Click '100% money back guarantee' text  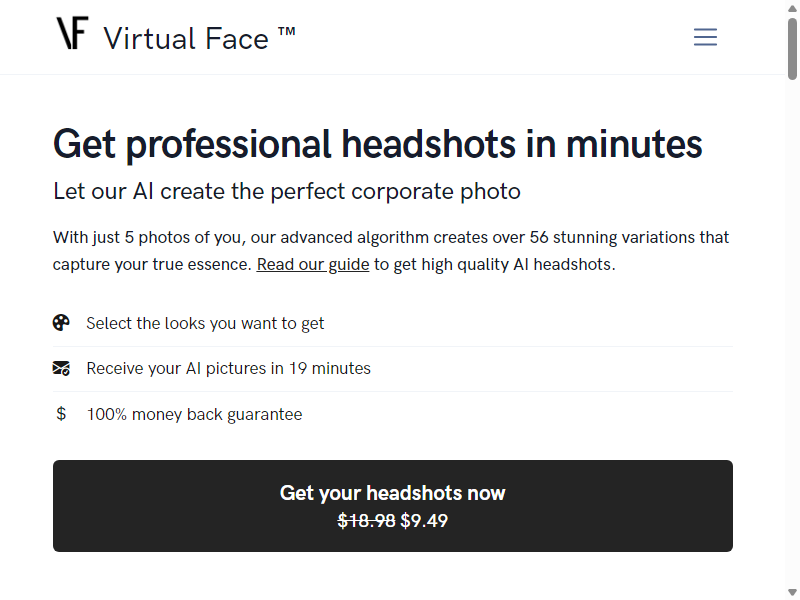pyautogui.click(x=194, y=414)
